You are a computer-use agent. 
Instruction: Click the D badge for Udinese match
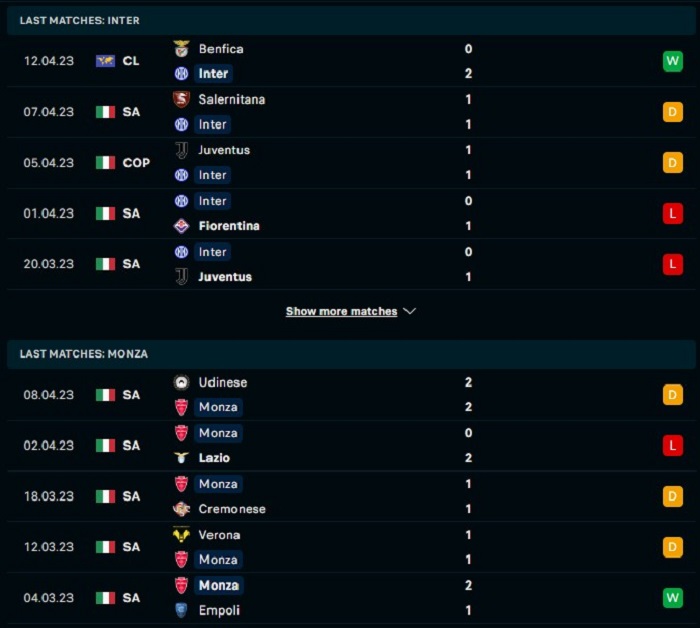pos(673,395)
